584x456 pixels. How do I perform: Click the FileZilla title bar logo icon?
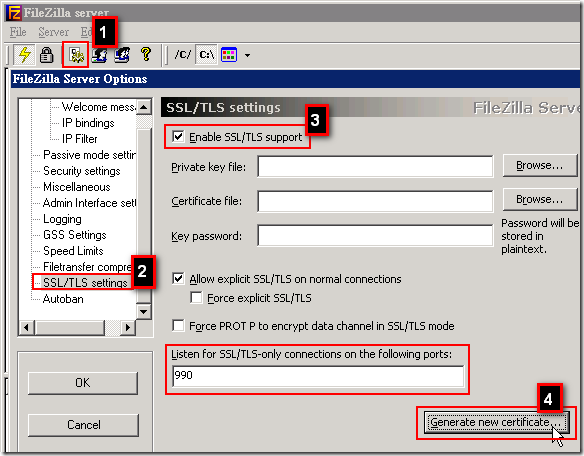coord(13,13)
